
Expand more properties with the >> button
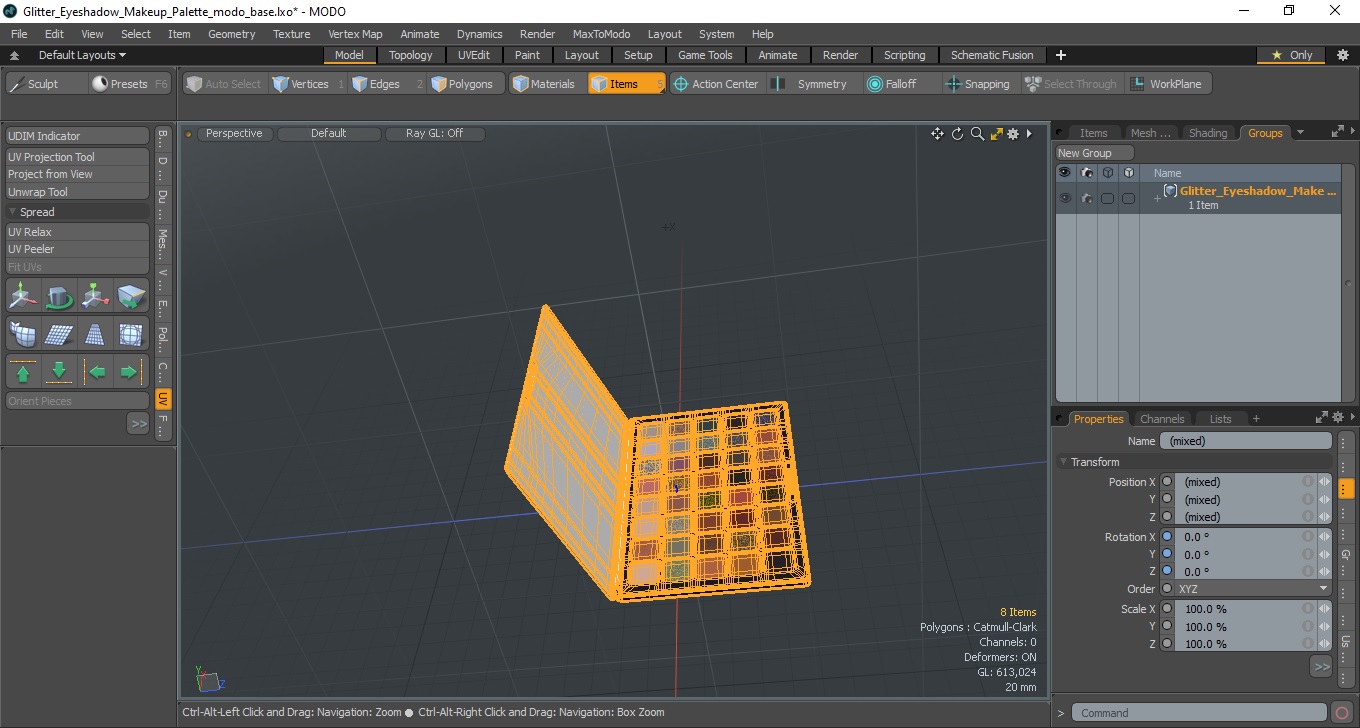click(1321, 666)
